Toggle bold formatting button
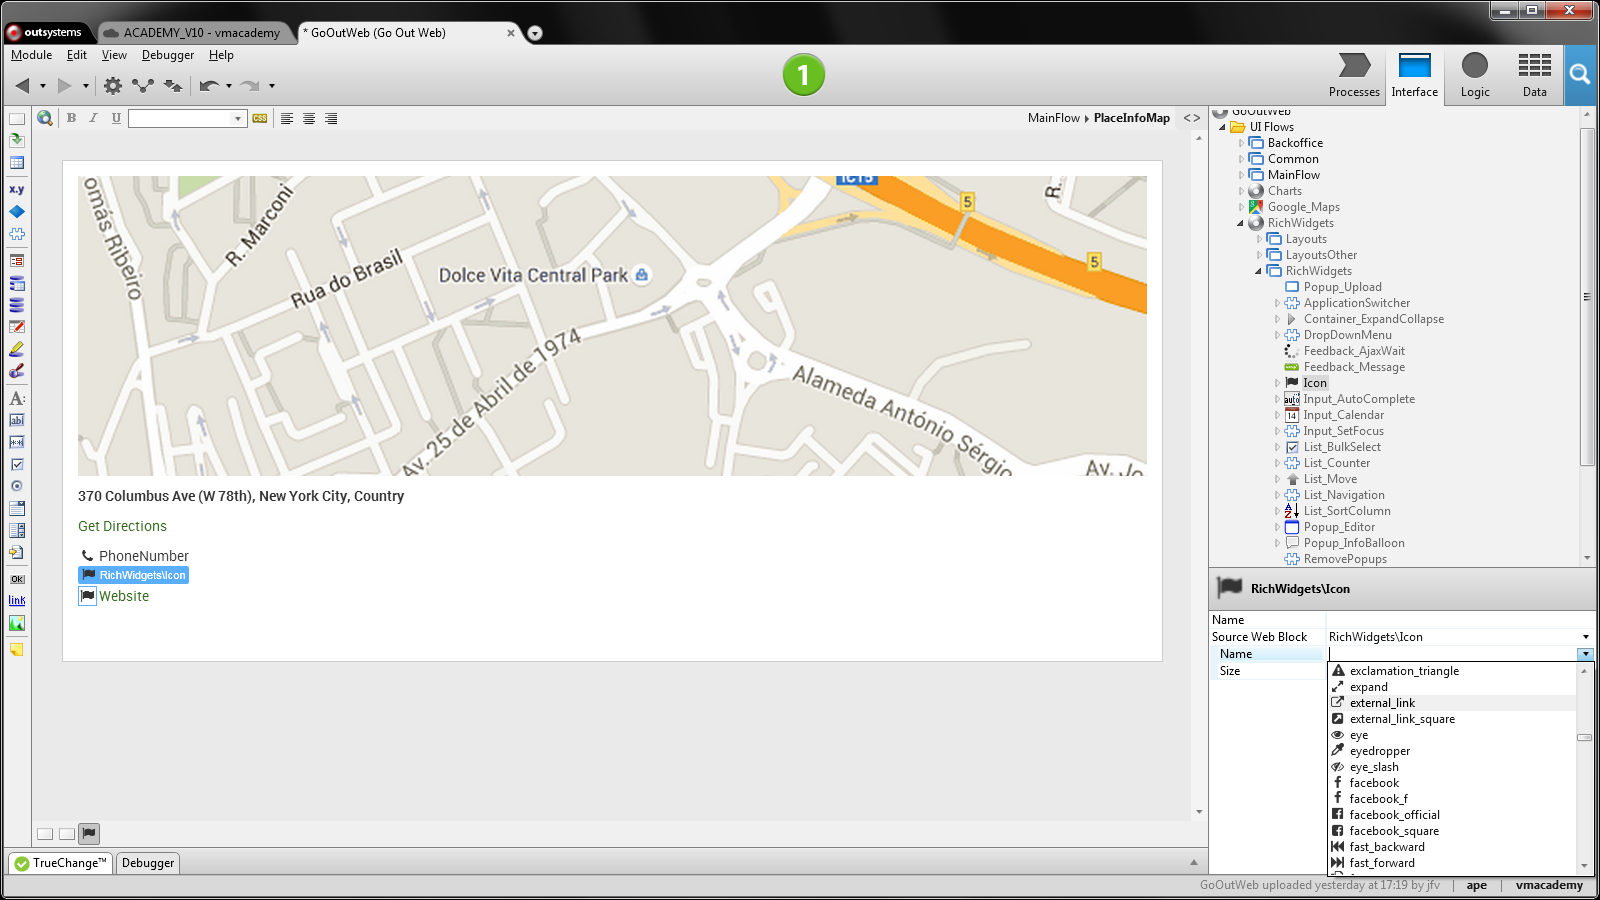Image resolution: width=1600 pixels, height=900 pixels. [x=71, y=118]
